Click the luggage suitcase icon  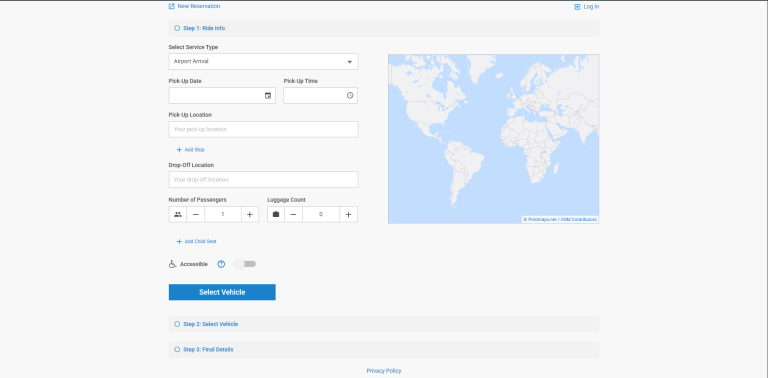coord(276,214)
